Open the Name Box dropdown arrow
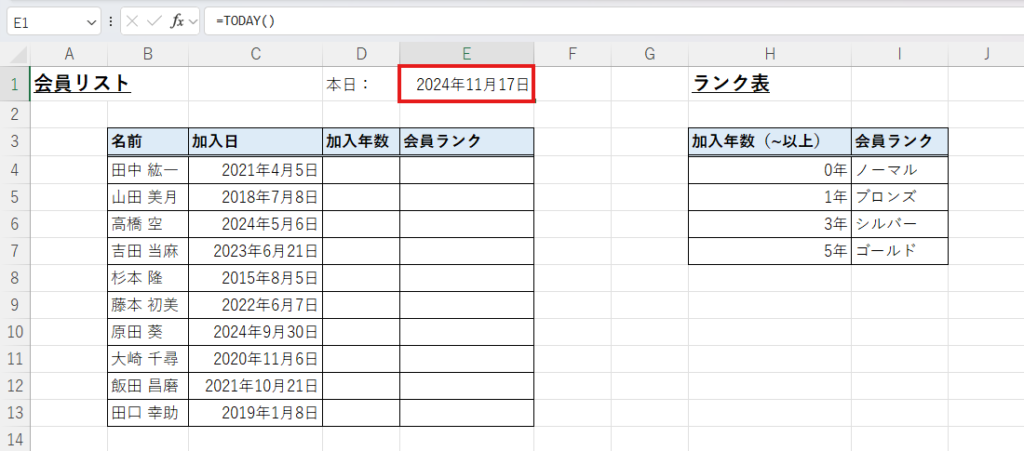Viewport: 1024px width, 451px height. click(x=92, y=21)
